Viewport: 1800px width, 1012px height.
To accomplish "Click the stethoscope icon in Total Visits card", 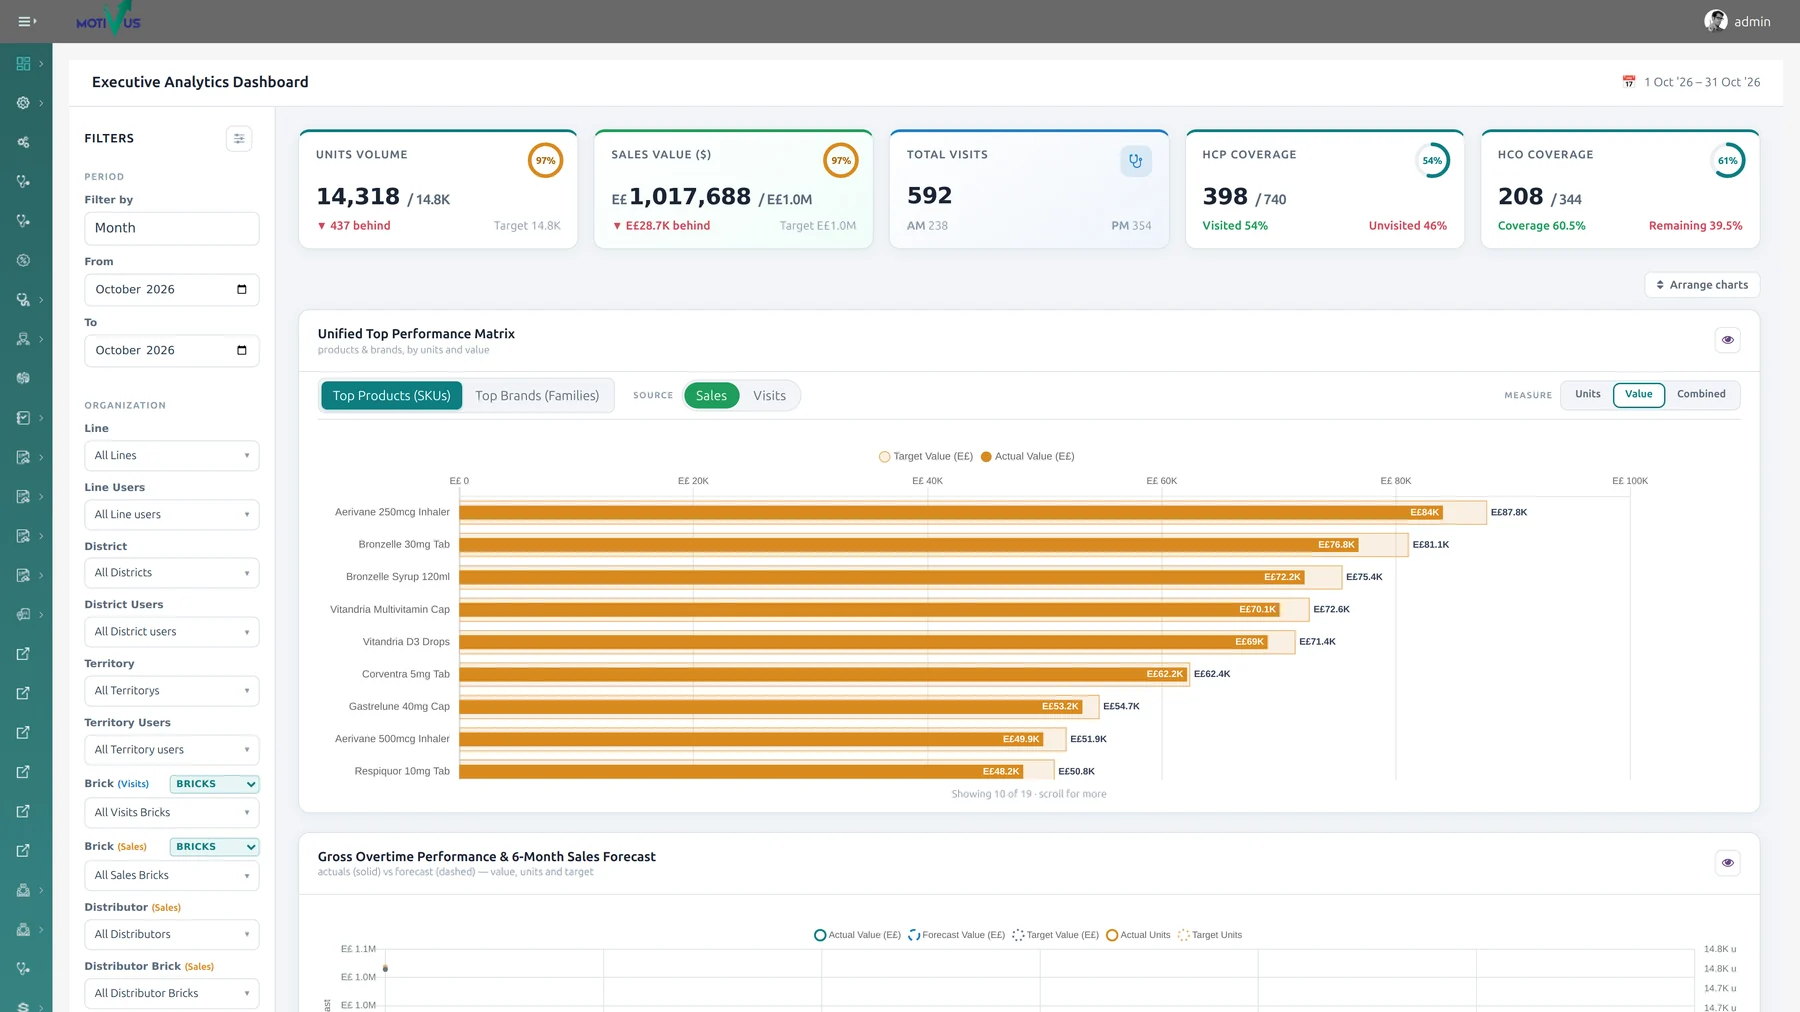I will pyautogui.click(x=1136, y=161).
